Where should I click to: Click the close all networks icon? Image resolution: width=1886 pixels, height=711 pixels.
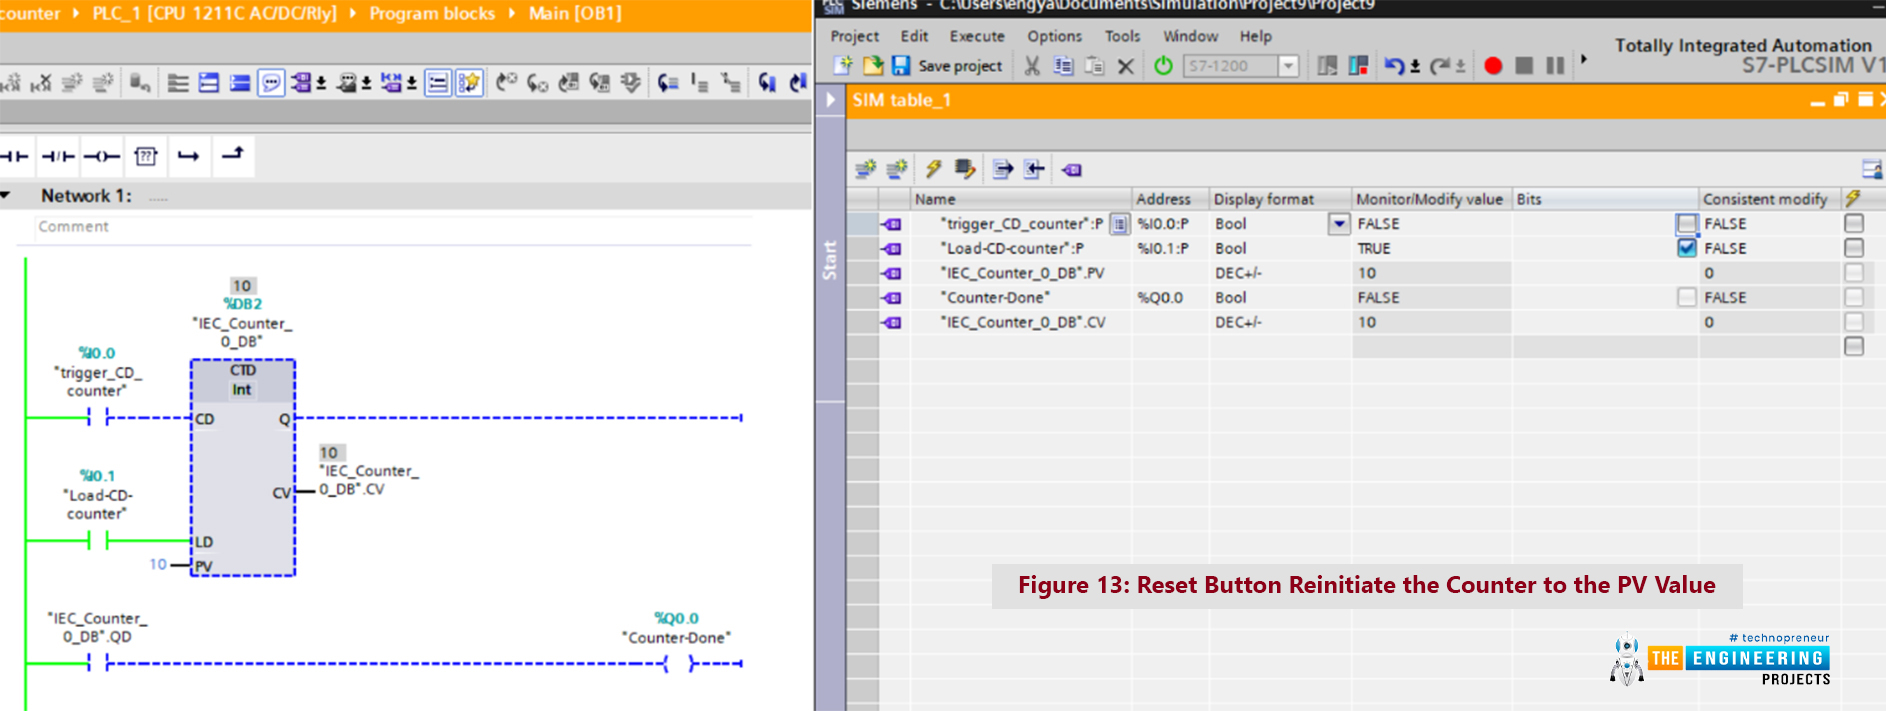[x=240, y=83]
